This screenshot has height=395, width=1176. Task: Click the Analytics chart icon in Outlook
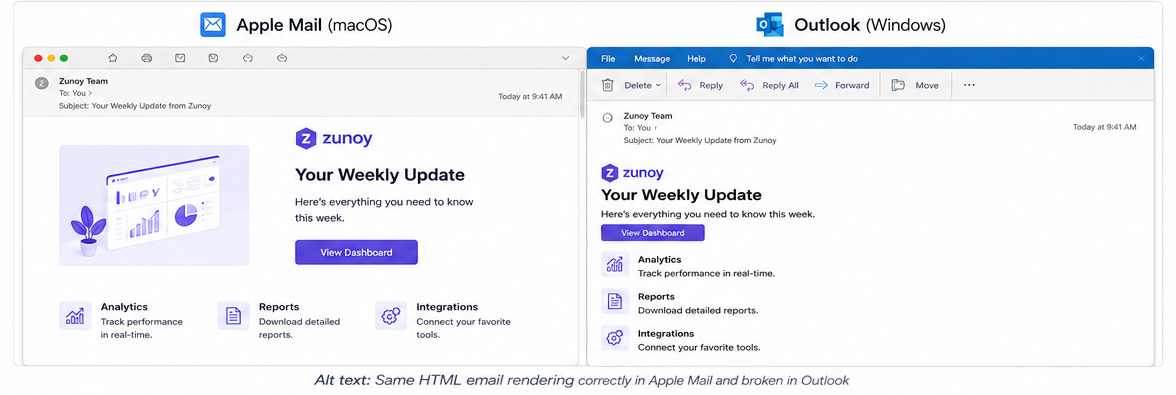coord(615,264)
